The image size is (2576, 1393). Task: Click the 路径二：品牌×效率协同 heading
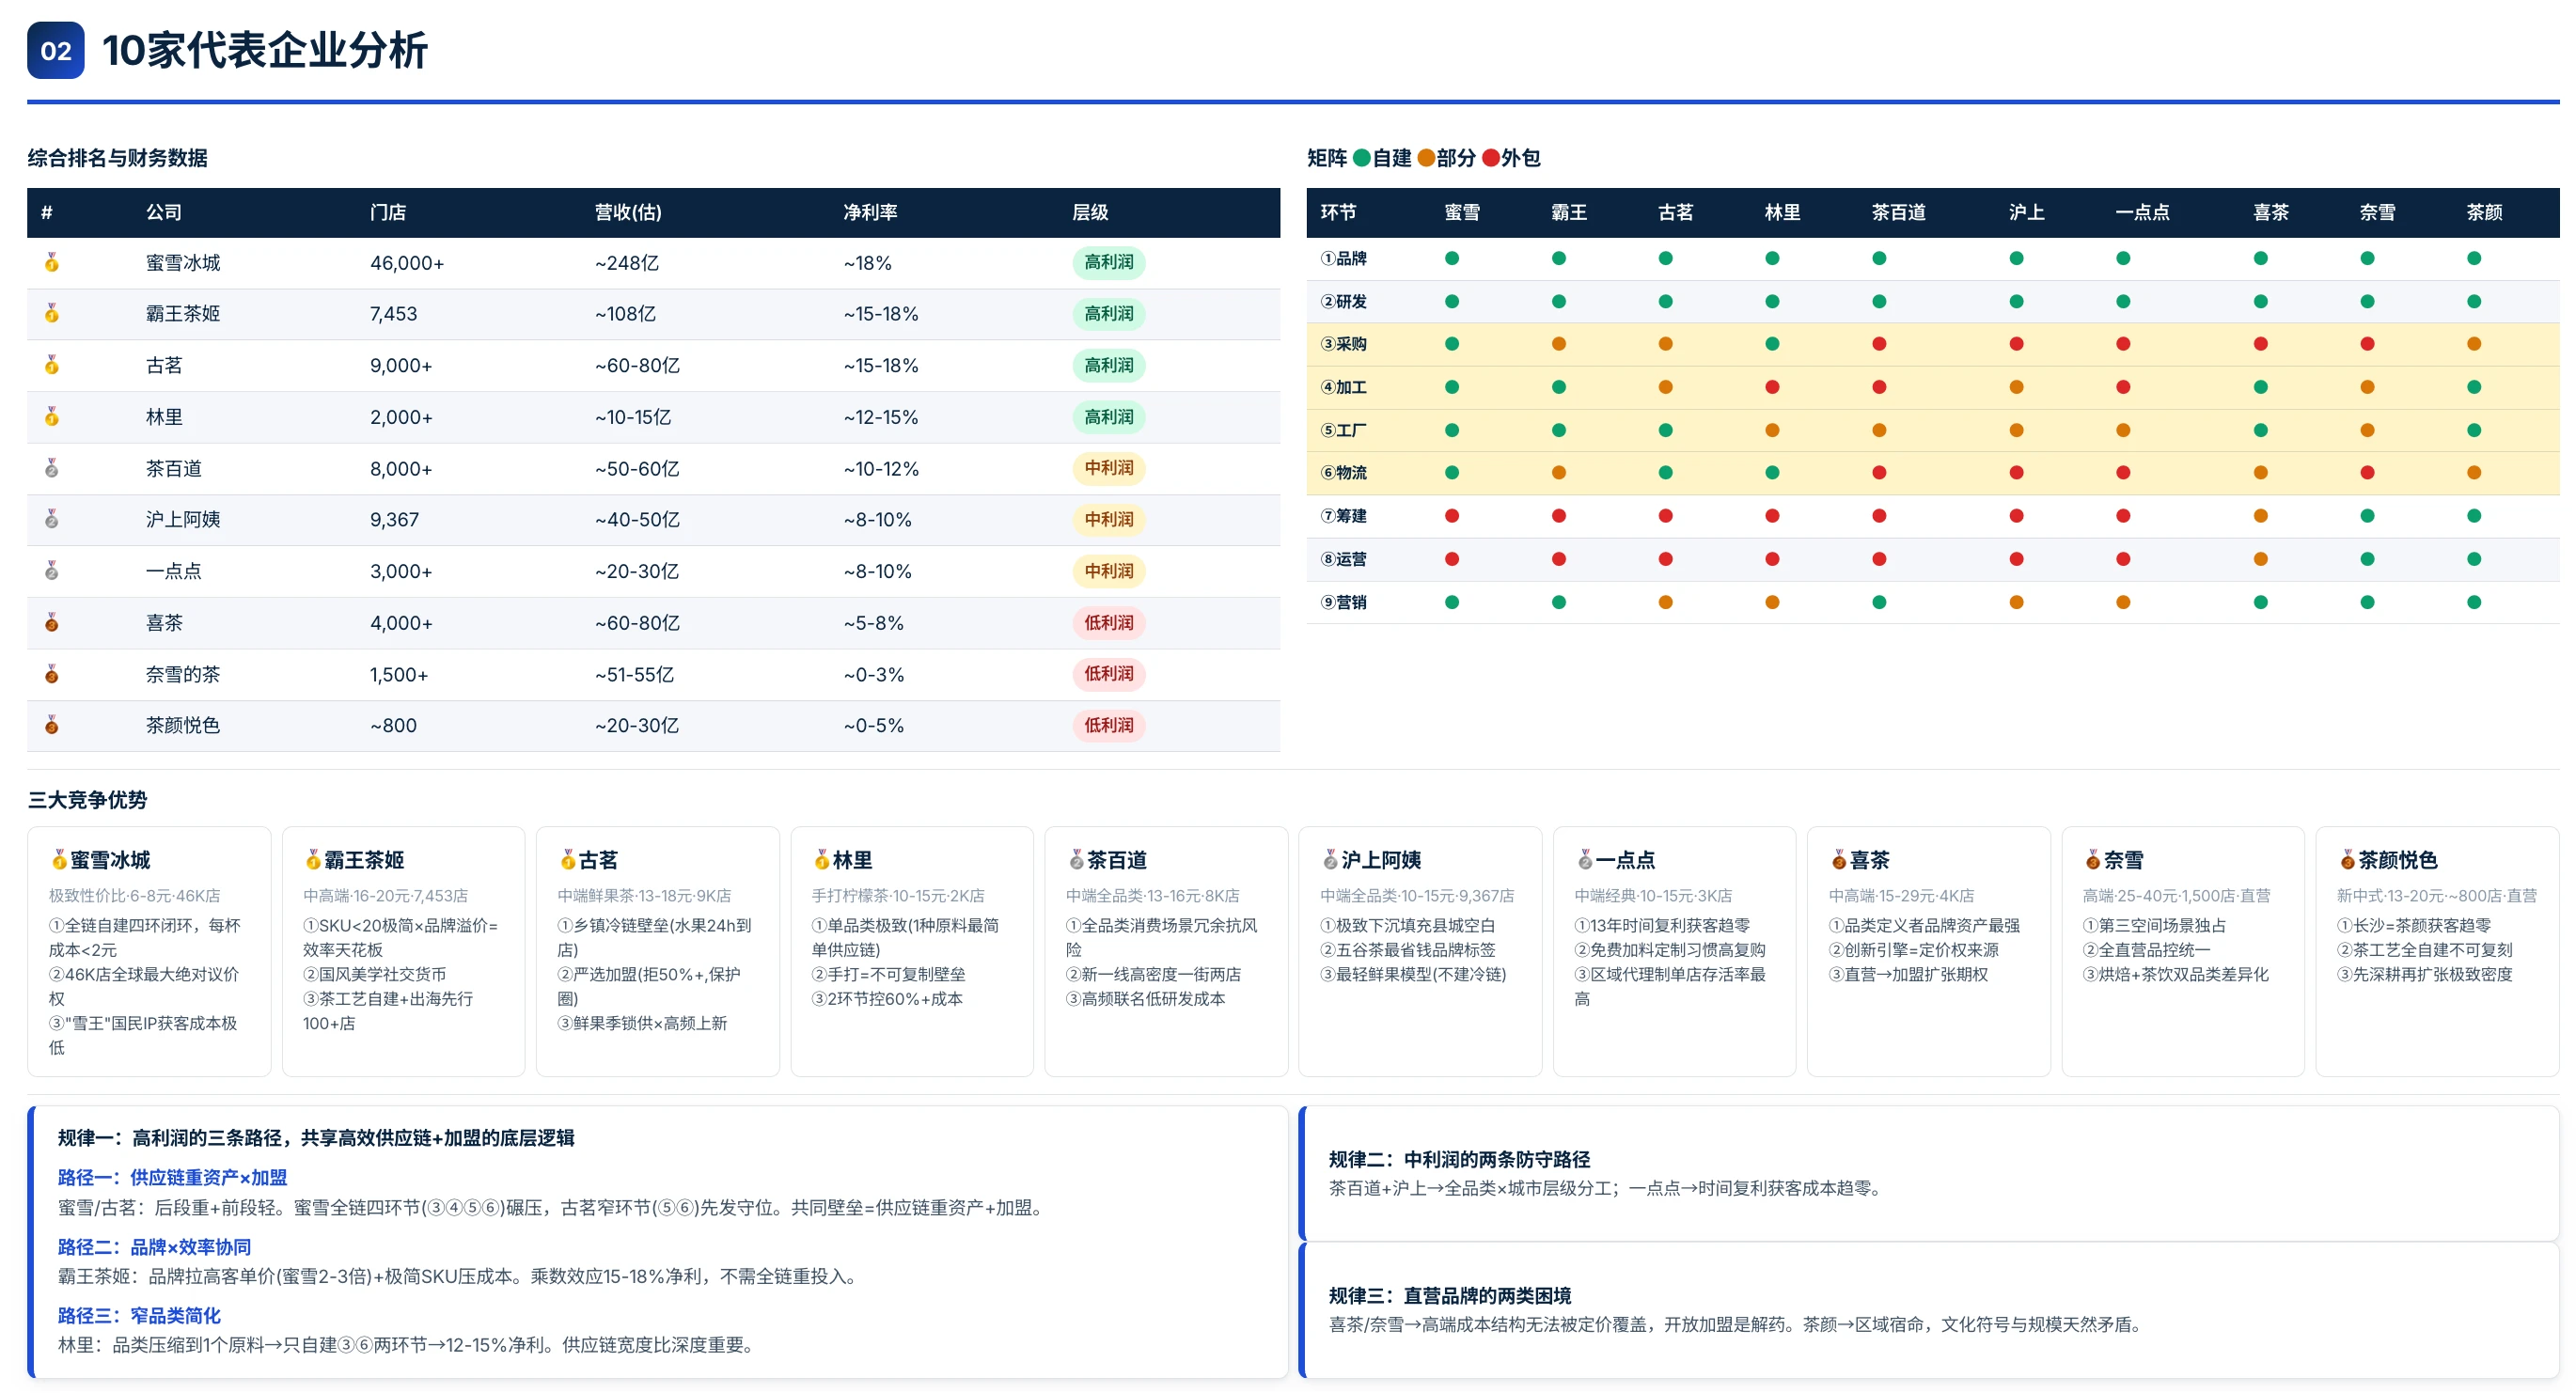click(x=154, y=1247)
